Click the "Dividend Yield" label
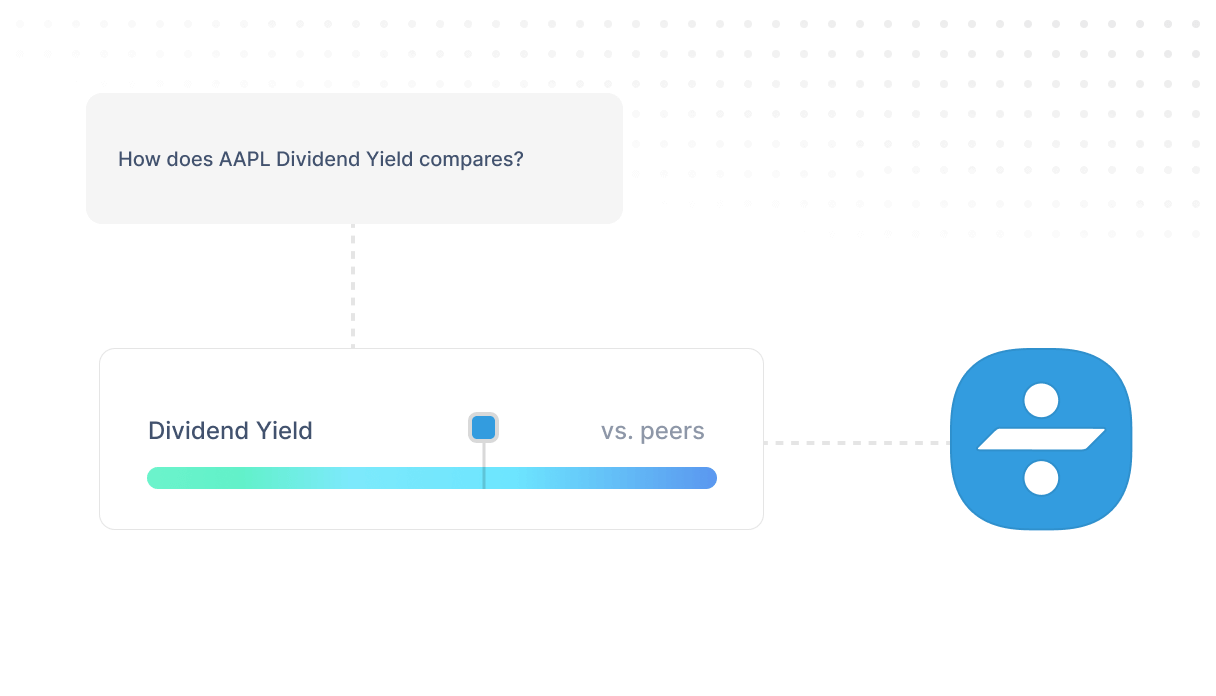The height and width of the screenshot is (696, 1216). pyautogui.click(x=230, y=431)
